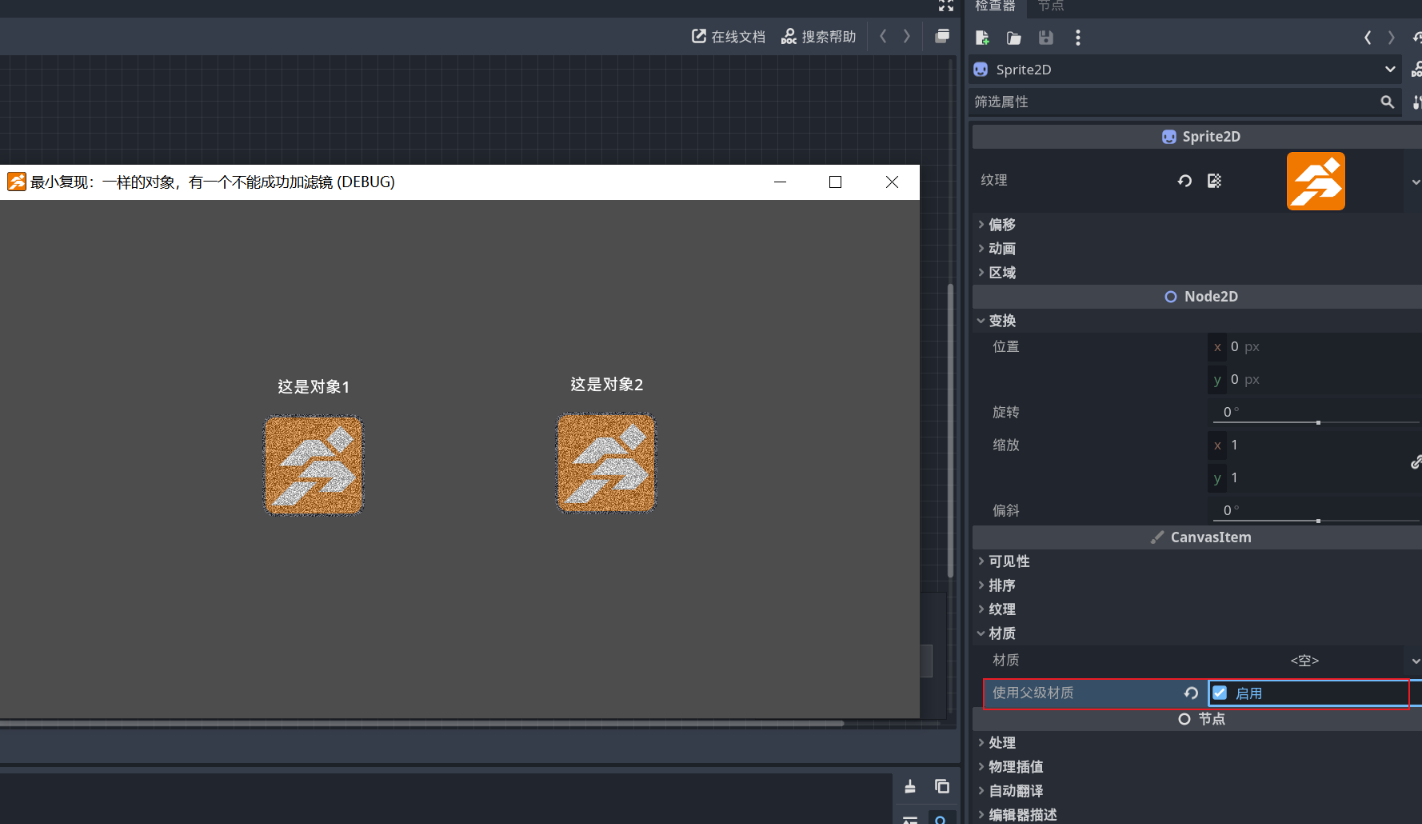The width and height of the screenshot is (1422, 824).
Task: Toggle scale ratio lock chain icon
Action: (1416, 462)
